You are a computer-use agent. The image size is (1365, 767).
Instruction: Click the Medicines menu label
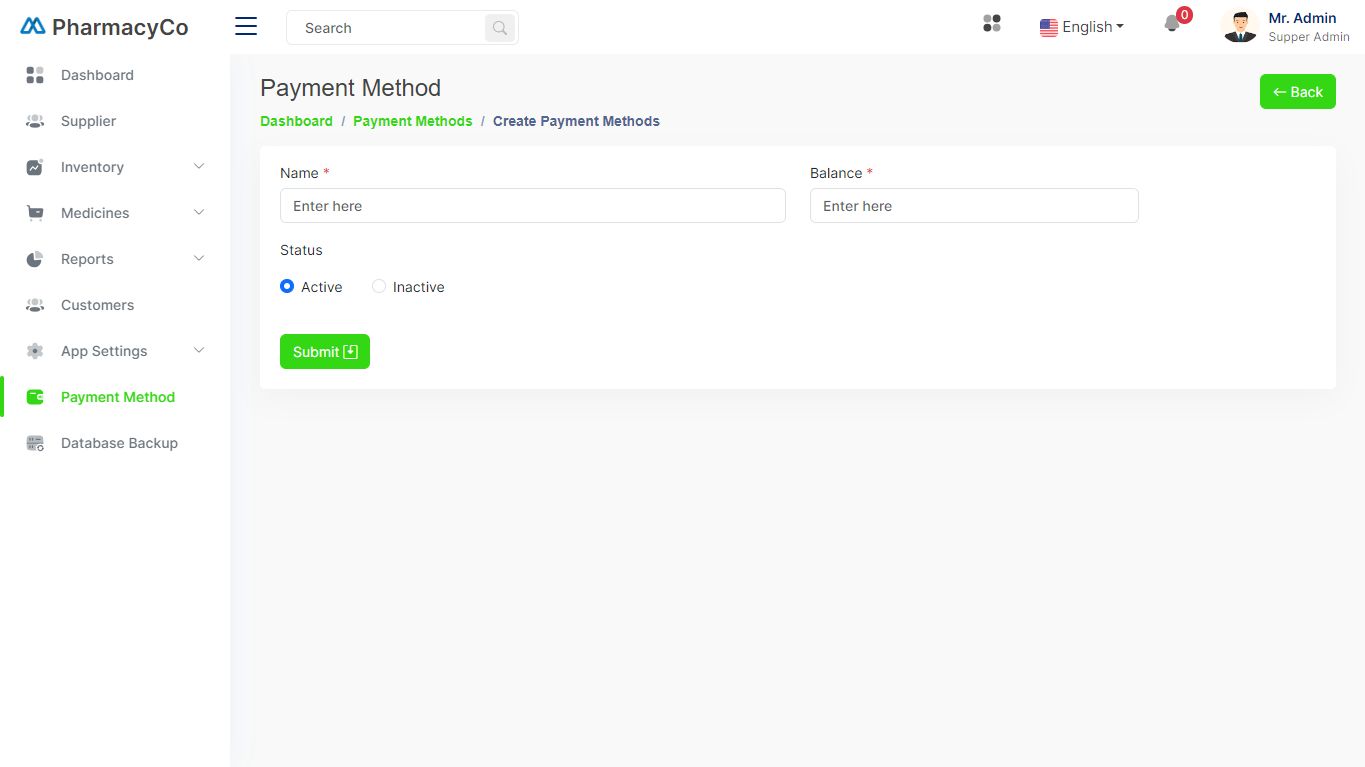pos(95,213)
